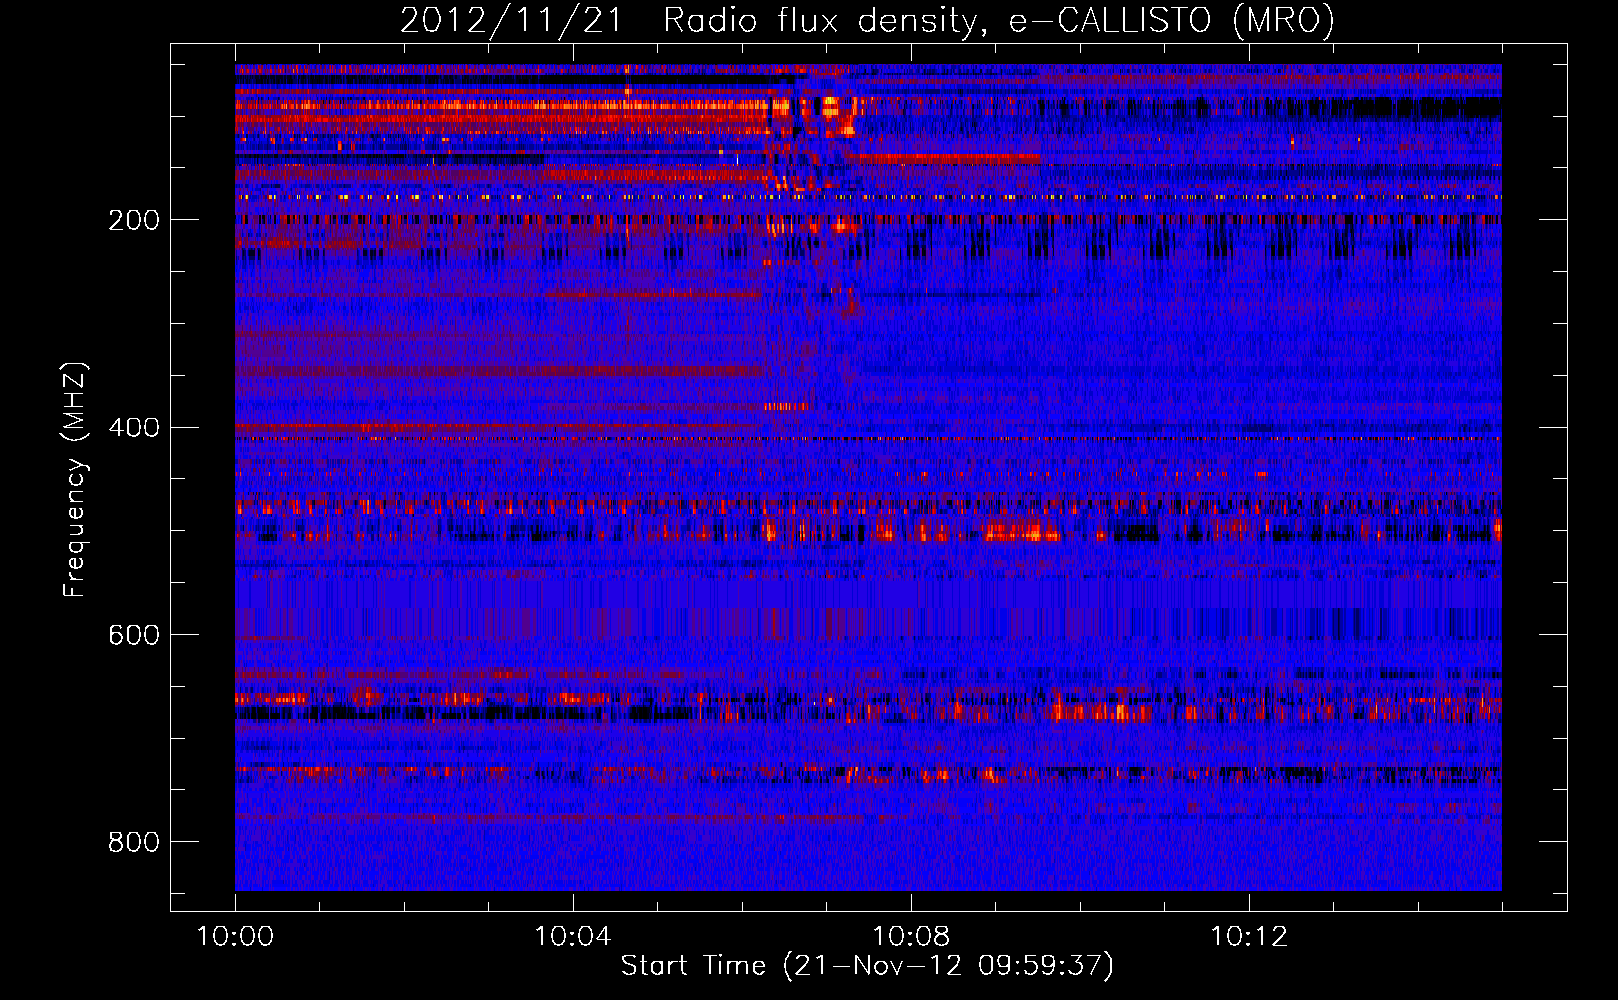Click the '10:12' time tick label
This screenshot has width=1618, height=1000.
(1249, 937)
